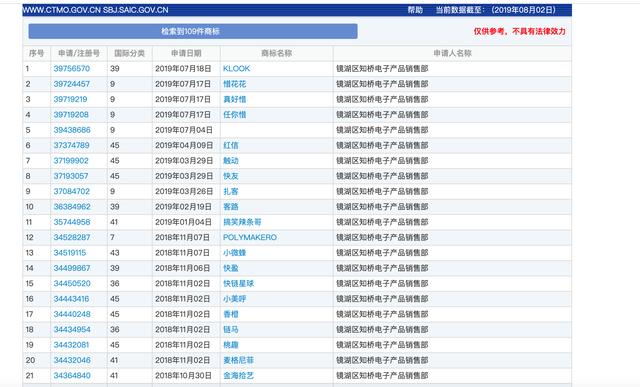
Task: Select the date 2018年11月06日
Action: click(182, 268)
